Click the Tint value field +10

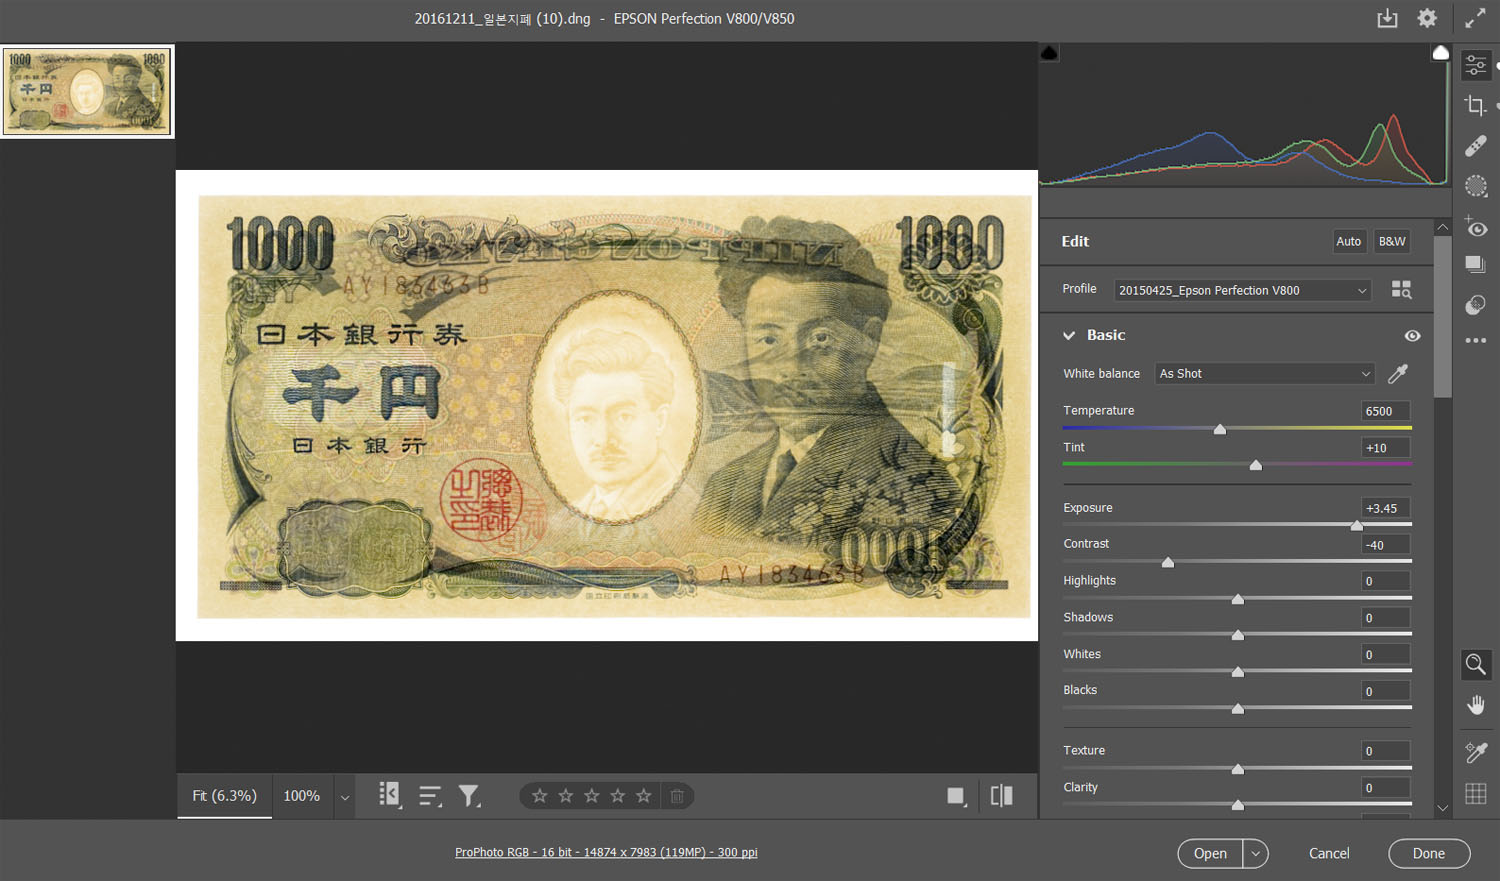pos(1385,448)
